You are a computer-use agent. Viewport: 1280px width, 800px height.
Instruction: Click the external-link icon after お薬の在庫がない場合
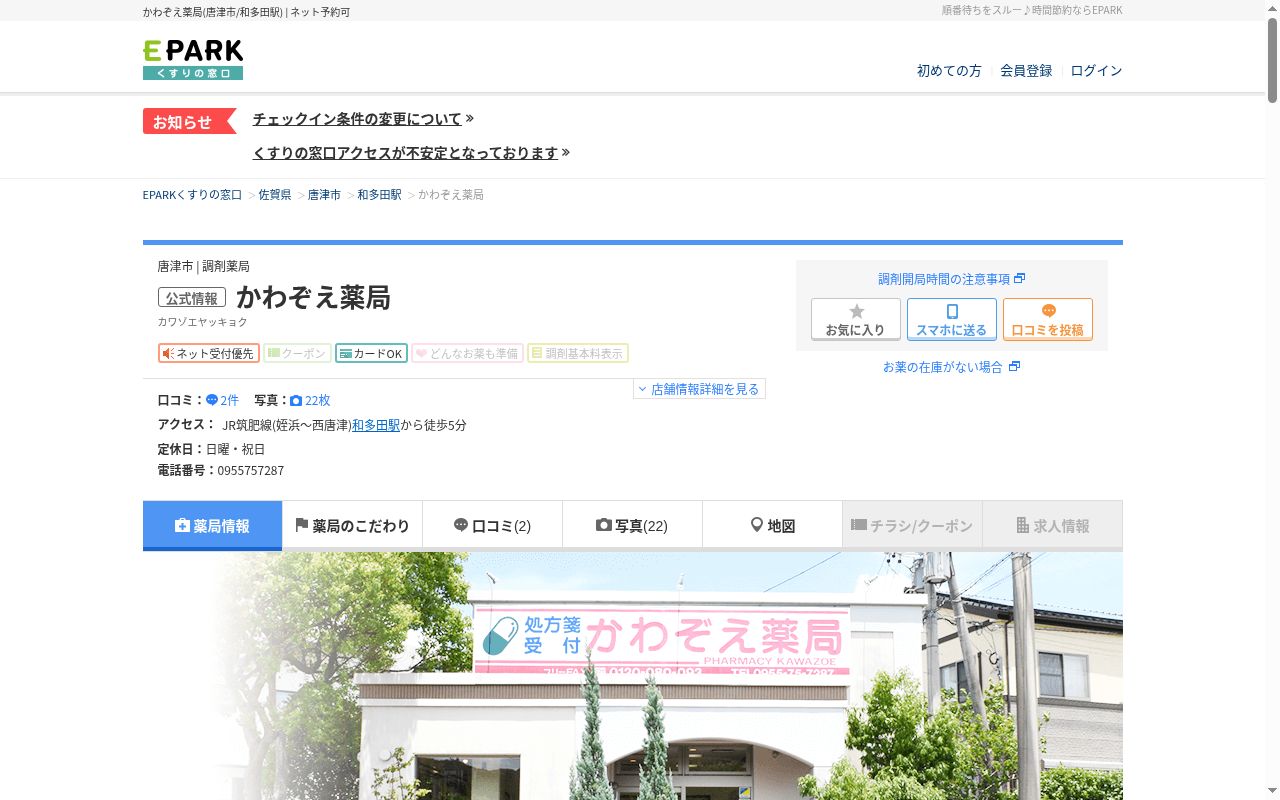(1014, 367)
